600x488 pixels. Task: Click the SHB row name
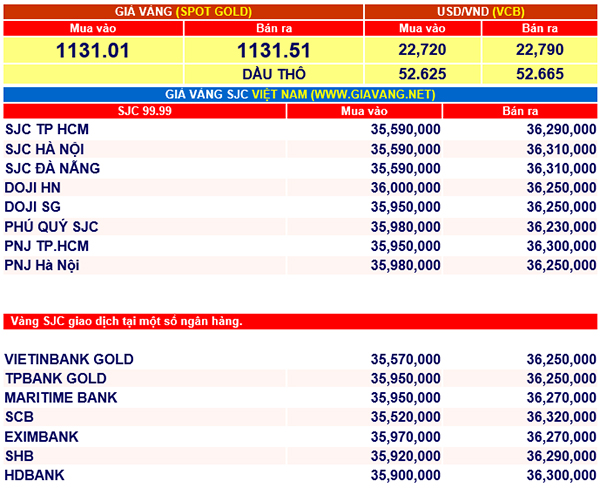pos(19,456)
